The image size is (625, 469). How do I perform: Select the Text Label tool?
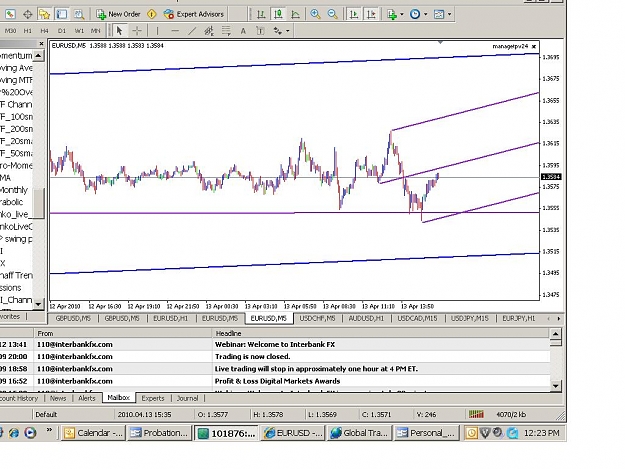[x=260, y=31]
